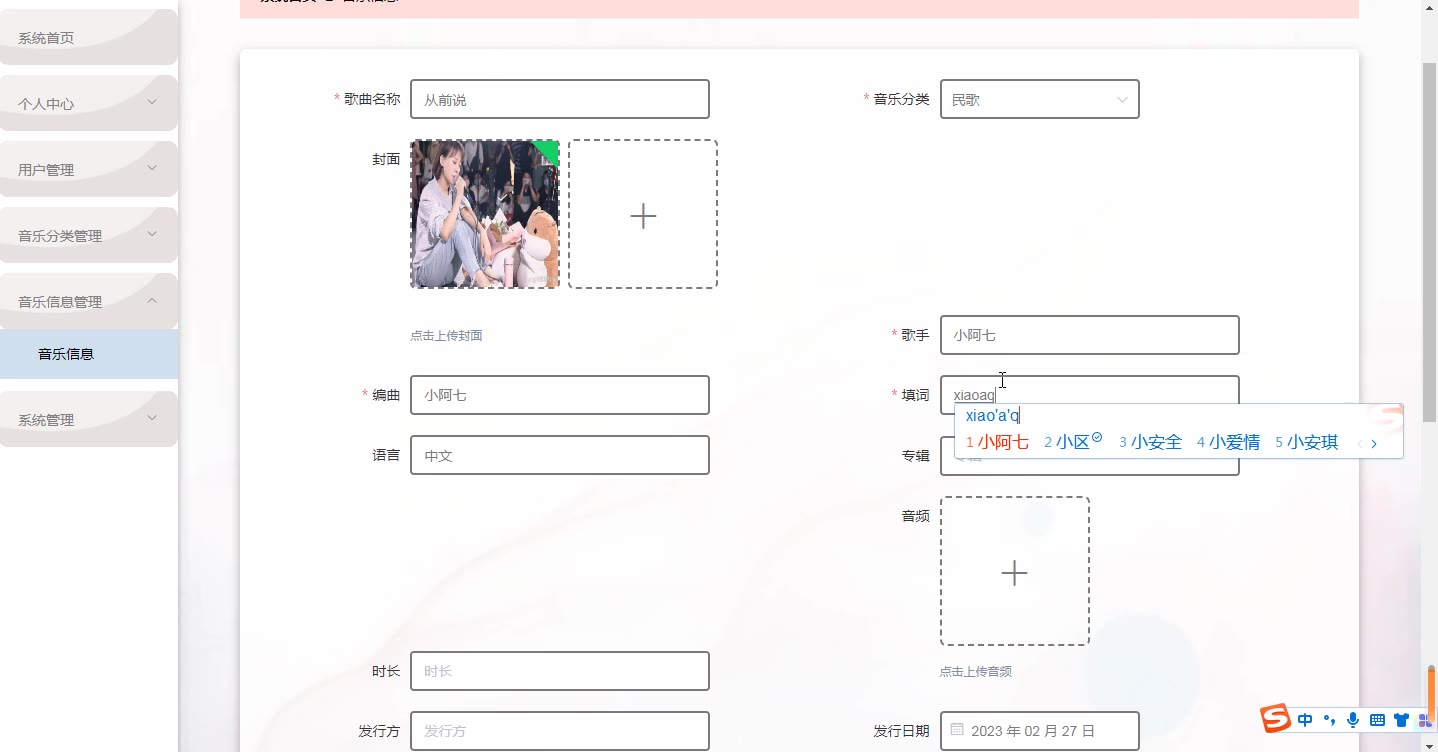Click into the 编曲 input field

point(560,395)
